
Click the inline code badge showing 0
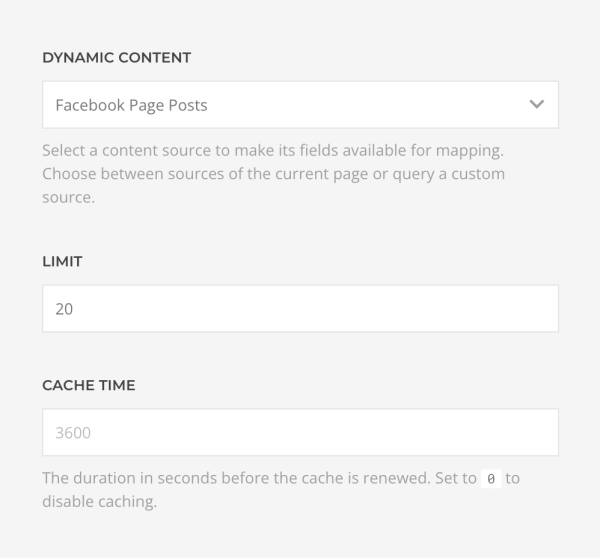click(491, 479)
